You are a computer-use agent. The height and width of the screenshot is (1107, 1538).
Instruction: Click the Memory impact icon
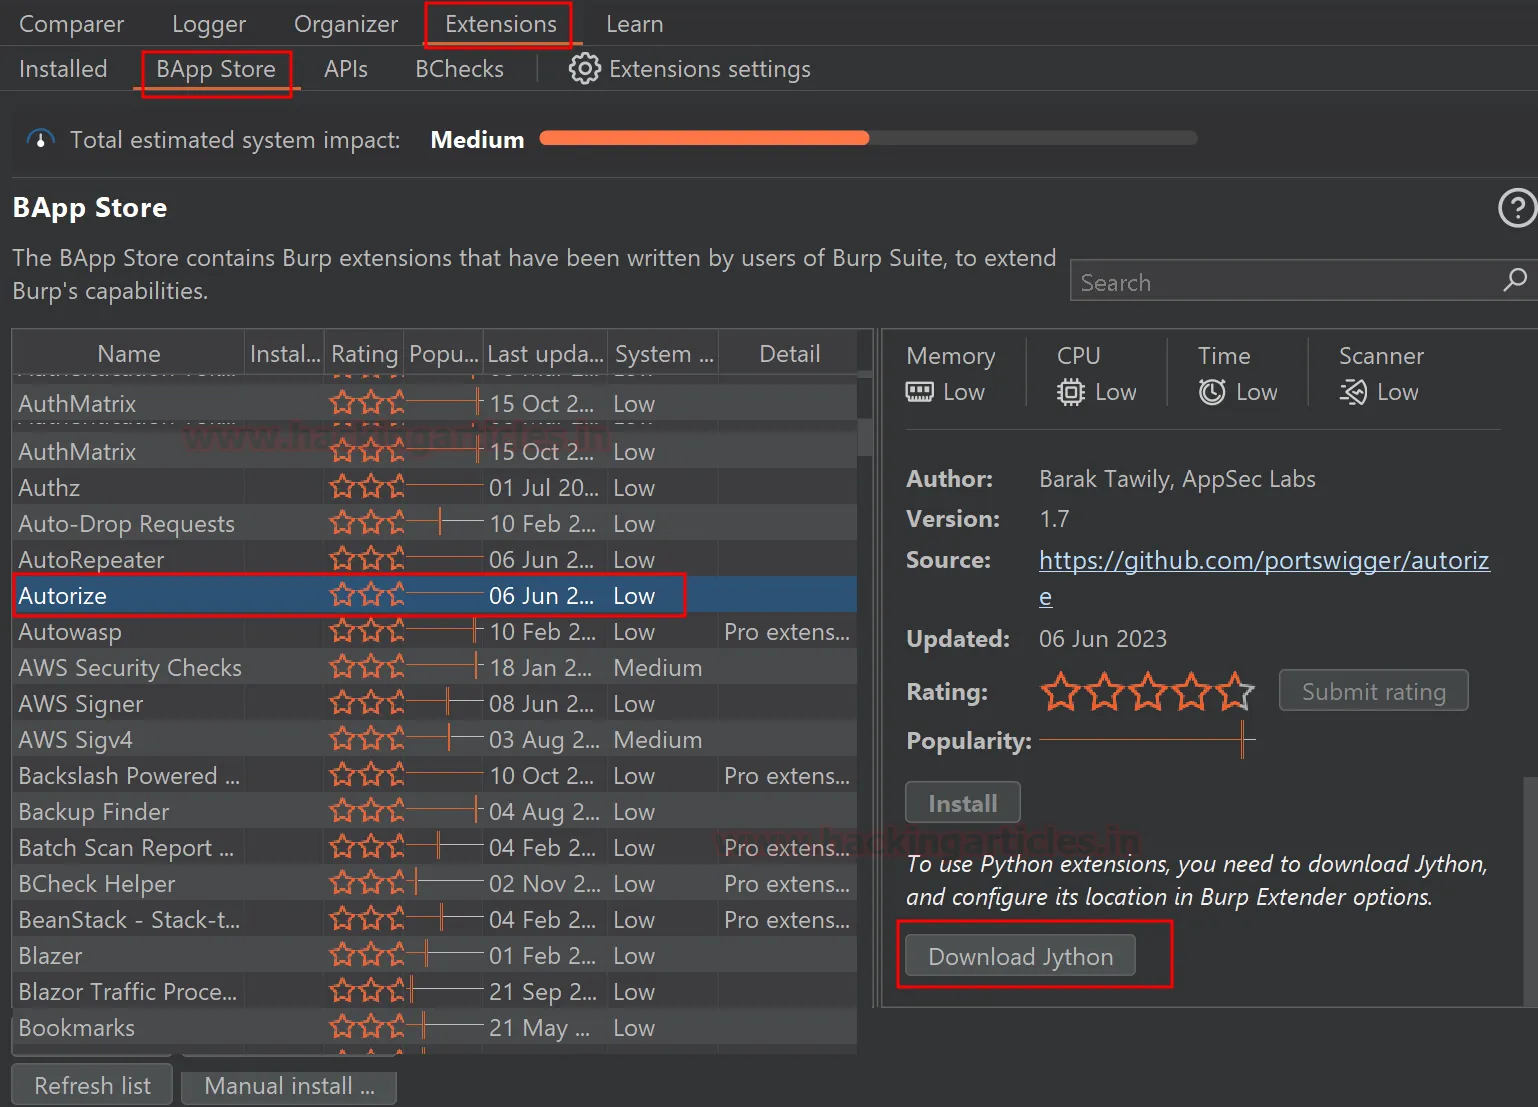pyautogui.click(x=919, y=392)
